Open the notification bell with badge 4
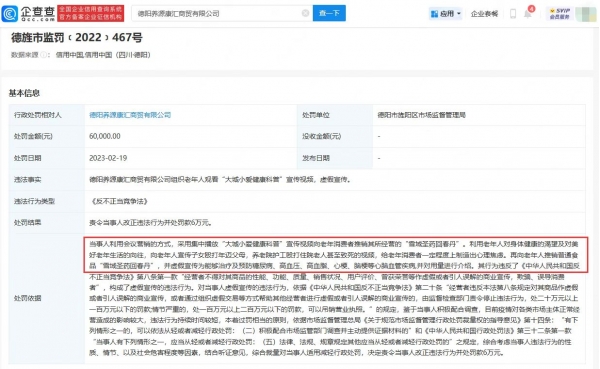This screenshot has height=369, width=600. pos(528,13)
